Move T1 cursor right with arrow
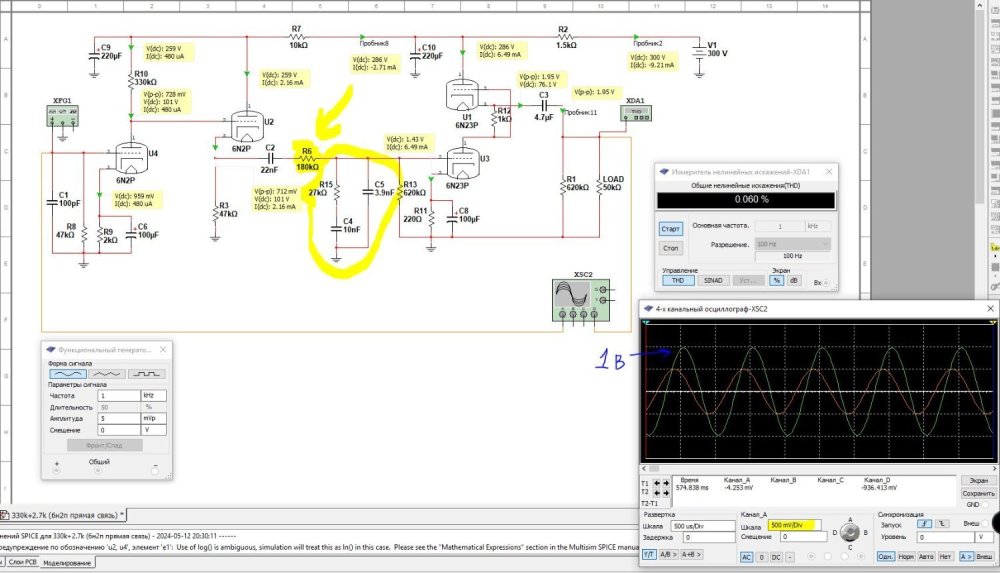 click(x=666, y=482)
